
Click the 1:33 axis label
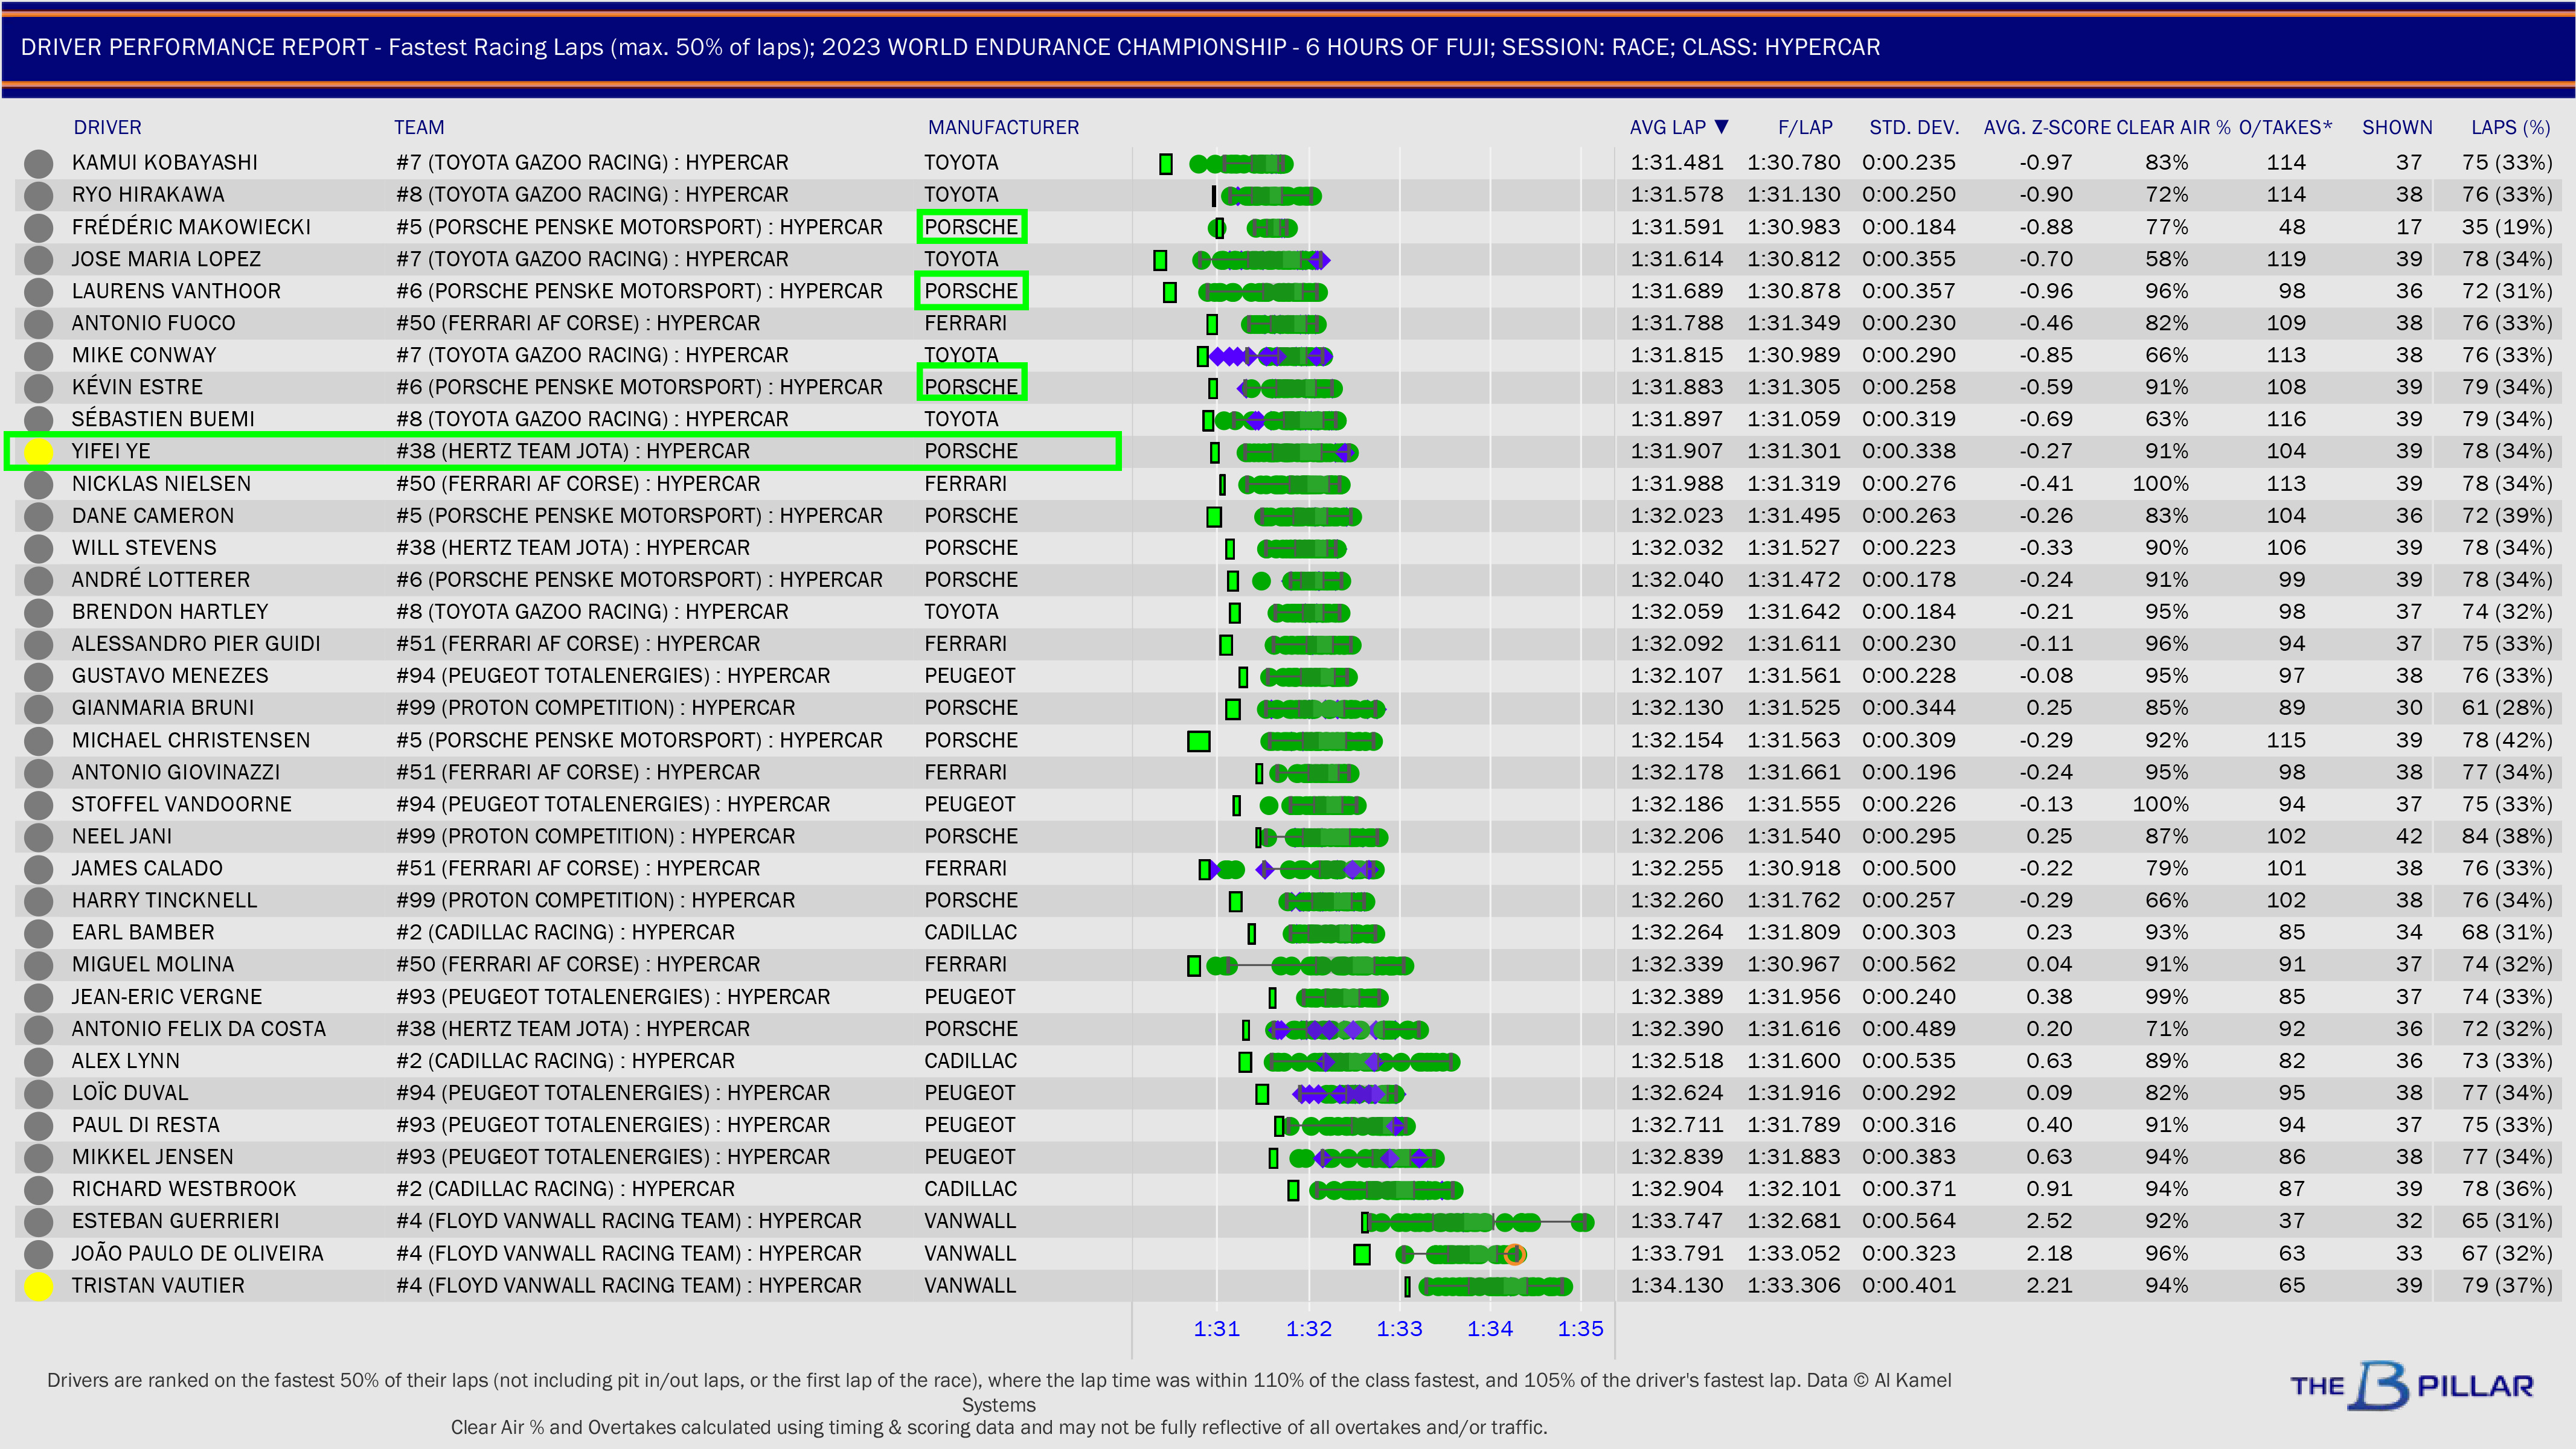[x=1399, y=1328]
